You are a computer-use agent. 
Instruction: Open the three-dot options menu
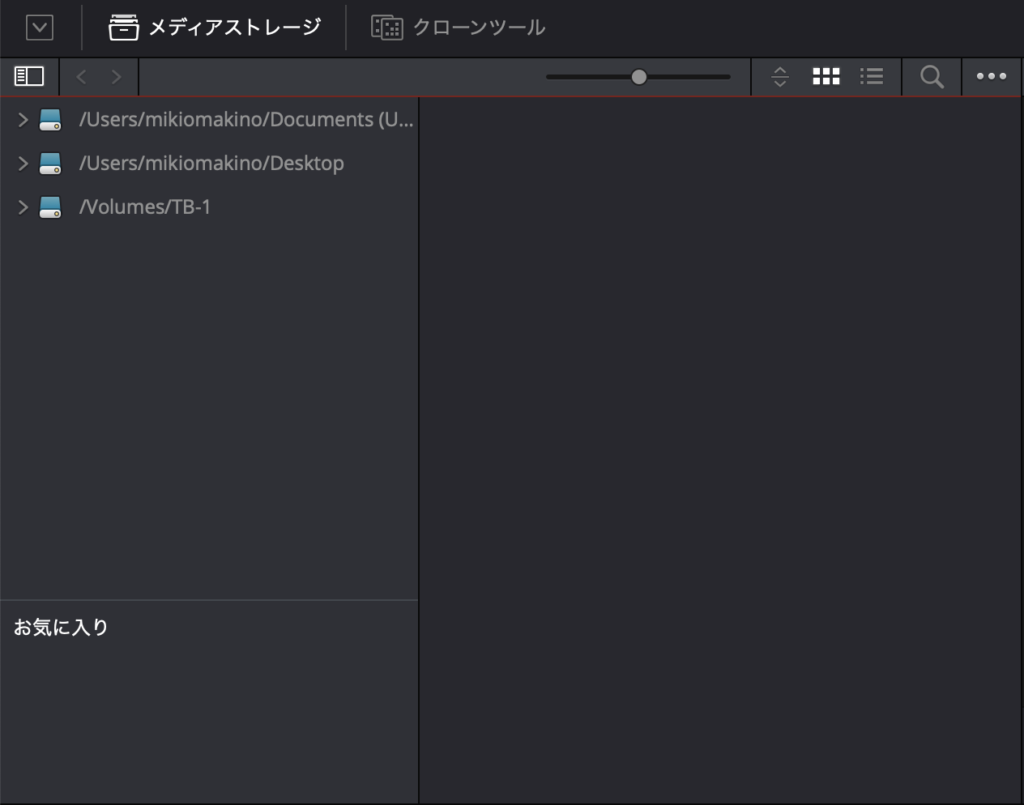[991, 76]
